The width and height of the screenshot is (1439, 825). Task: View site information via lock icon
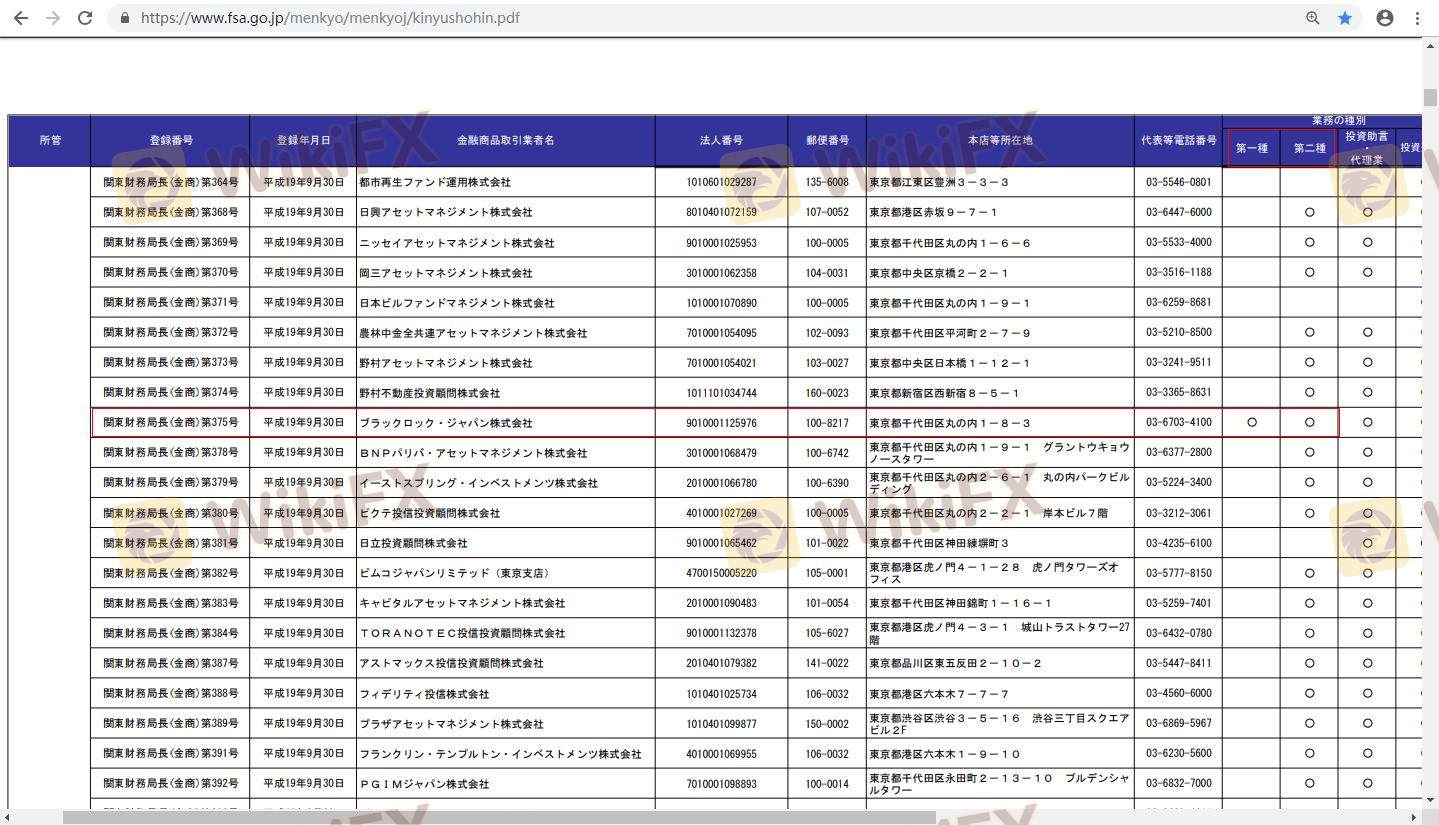point(125,18)
